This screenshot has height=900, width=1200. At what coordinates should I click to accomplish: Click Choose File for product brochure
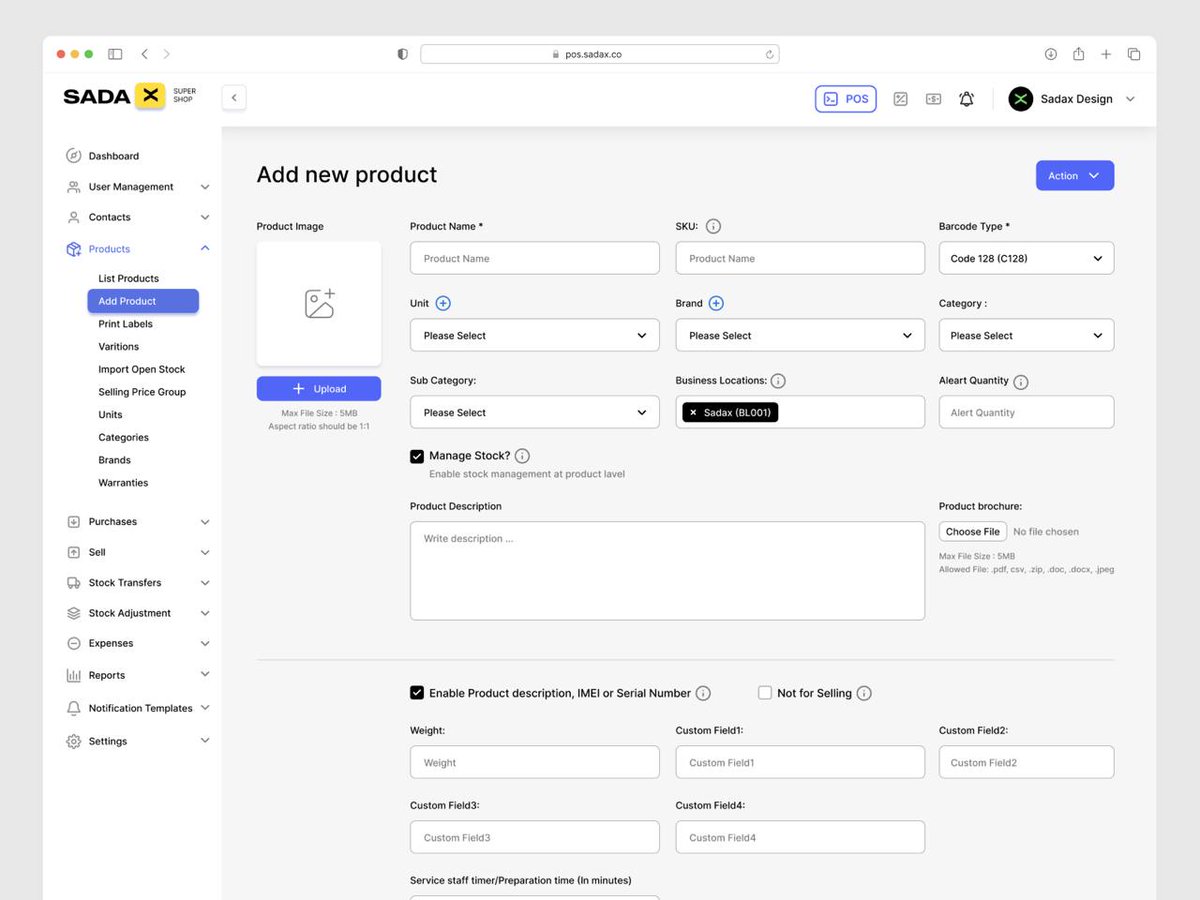pyautogui.click(x=971, y=531)
